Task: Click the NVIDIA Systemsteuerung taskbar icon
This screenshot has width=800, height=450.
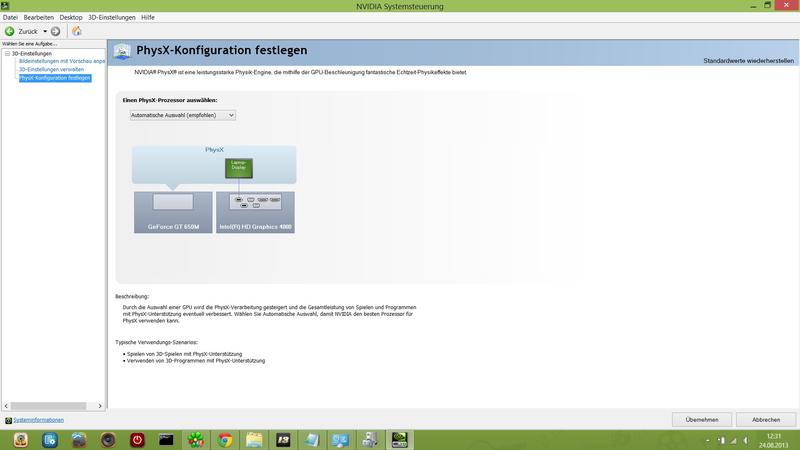Action: (399, 440)
